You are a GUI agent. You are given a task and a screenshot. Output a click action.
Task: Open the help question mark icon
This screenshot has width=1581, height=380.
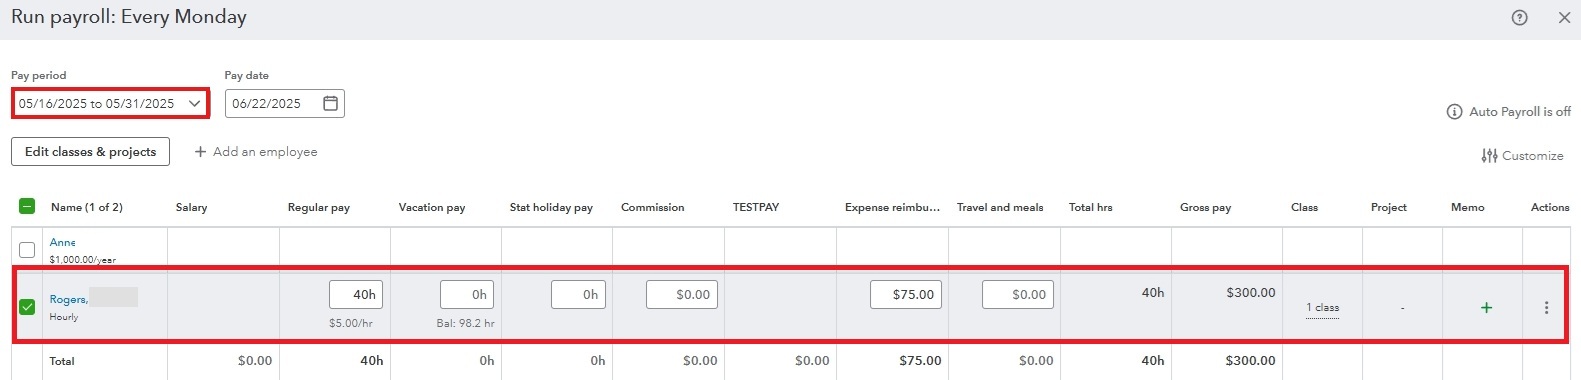coord(1519,17)
